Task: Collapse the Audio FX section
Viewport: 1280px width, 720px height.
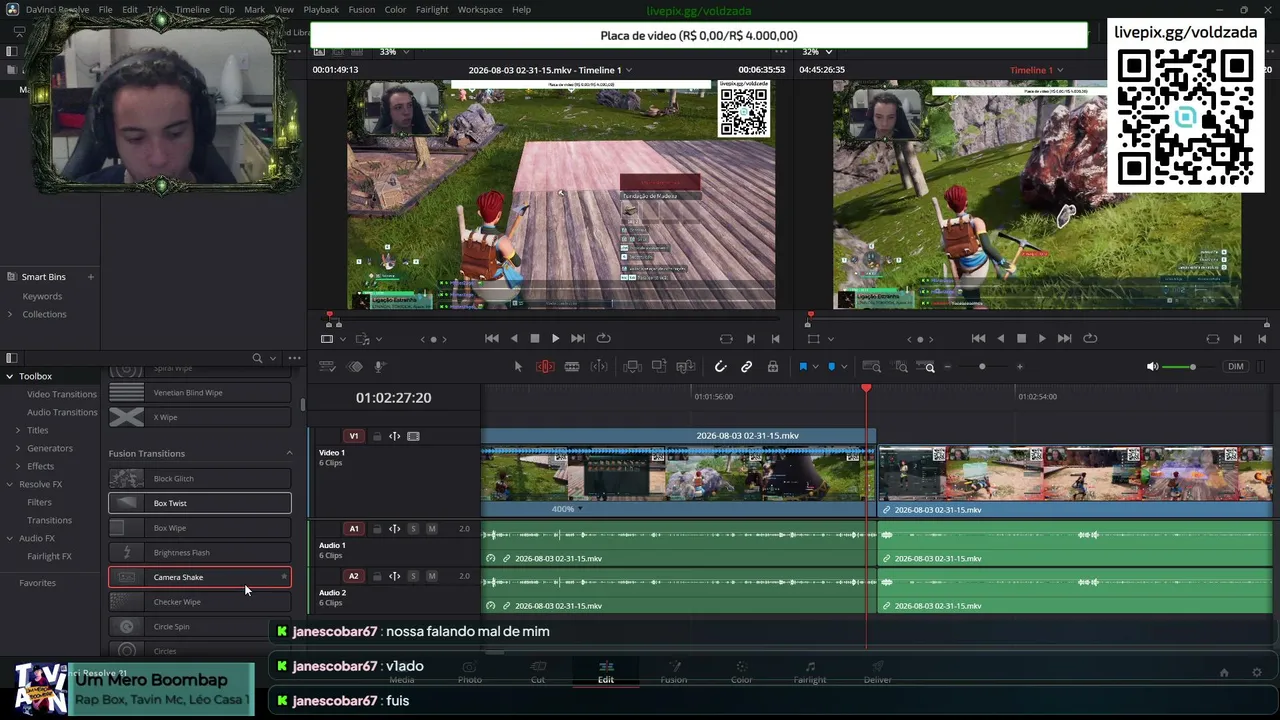Action: (9, 539)
